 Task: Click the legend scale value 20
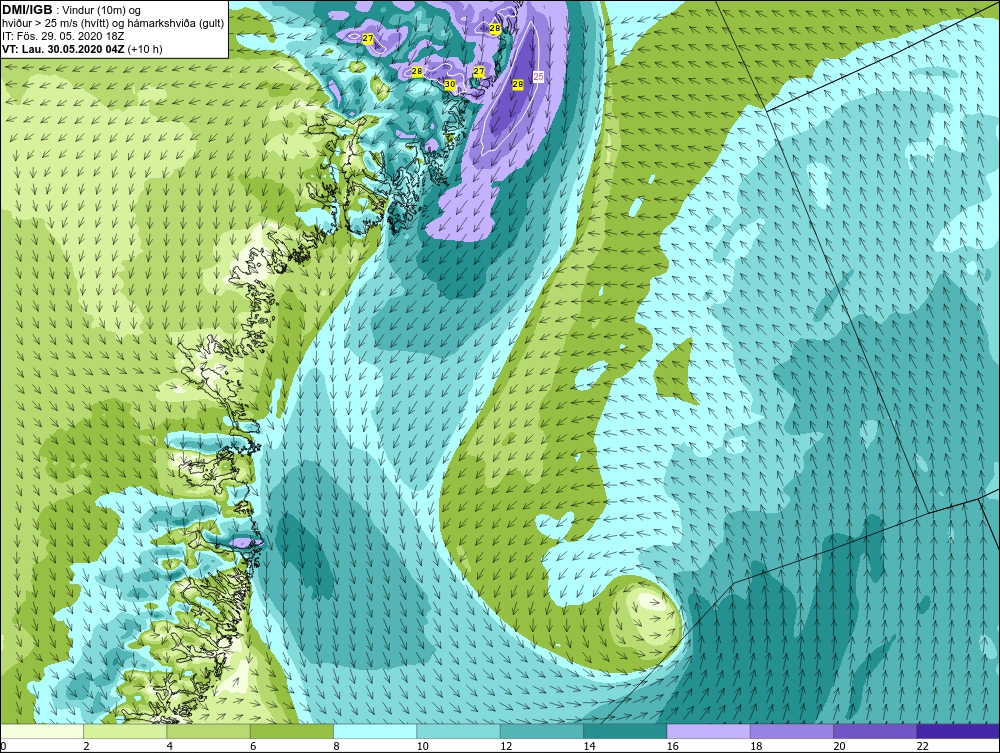[839, 746]
